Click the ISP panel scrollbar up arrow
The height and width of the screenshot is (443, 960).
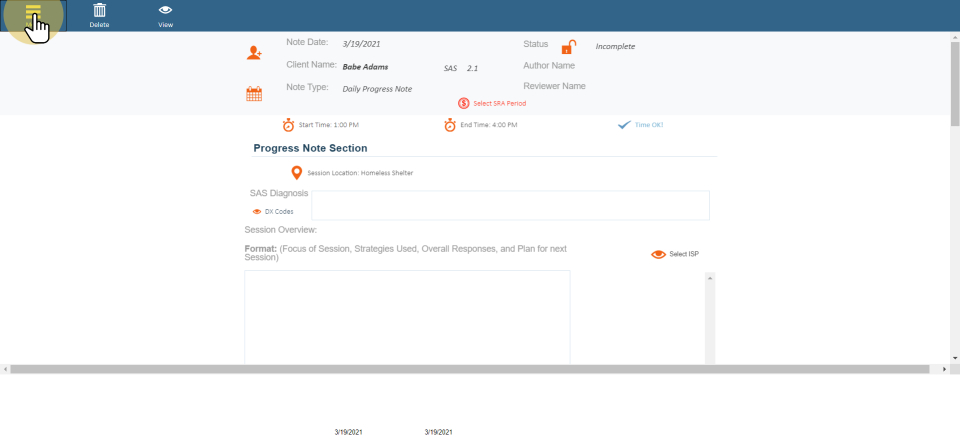[710, 277]
